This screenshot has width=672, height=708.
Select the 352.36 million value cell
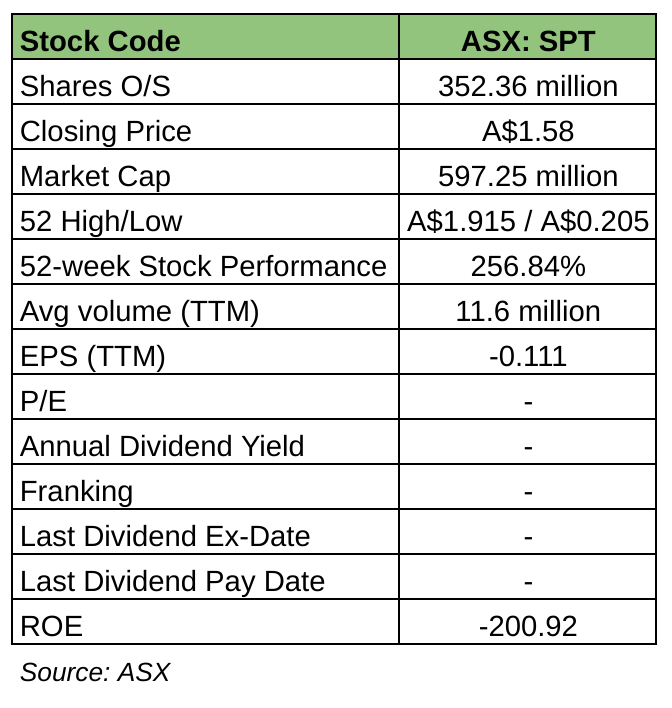[x=527, y=87]
